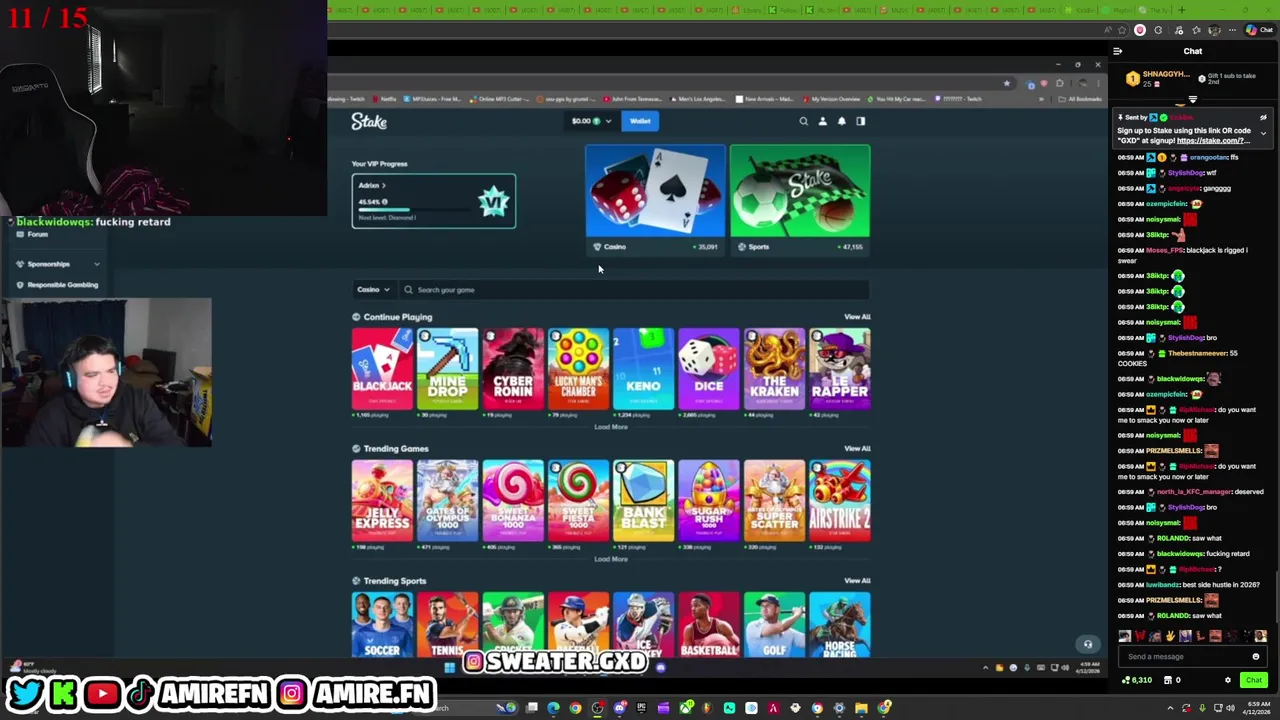Open the Stake notifications bell
1280x720 pixels.
(841, 121)
